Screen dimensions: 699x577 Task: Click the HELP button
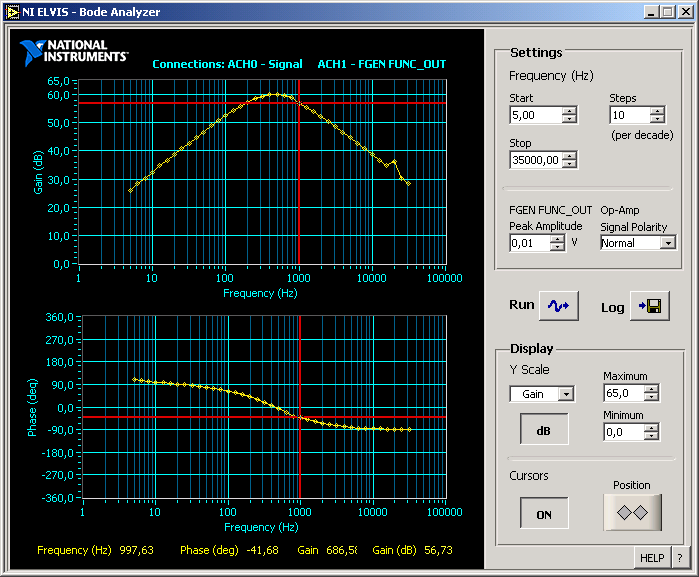click(x=652, y=558)
